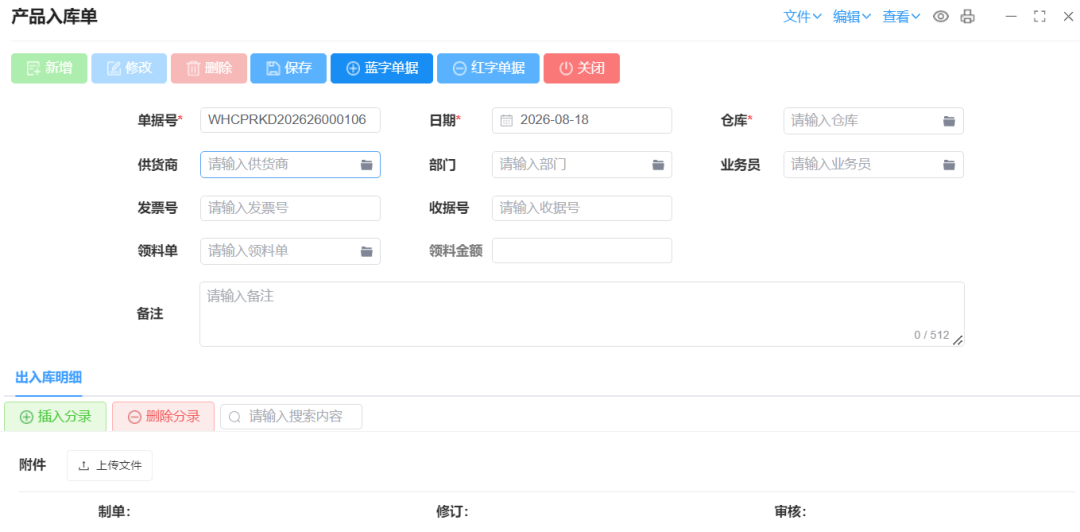Click the 日期 date field
The width and height of the screenshot is (1080, 532).
[x=582, y=120]
